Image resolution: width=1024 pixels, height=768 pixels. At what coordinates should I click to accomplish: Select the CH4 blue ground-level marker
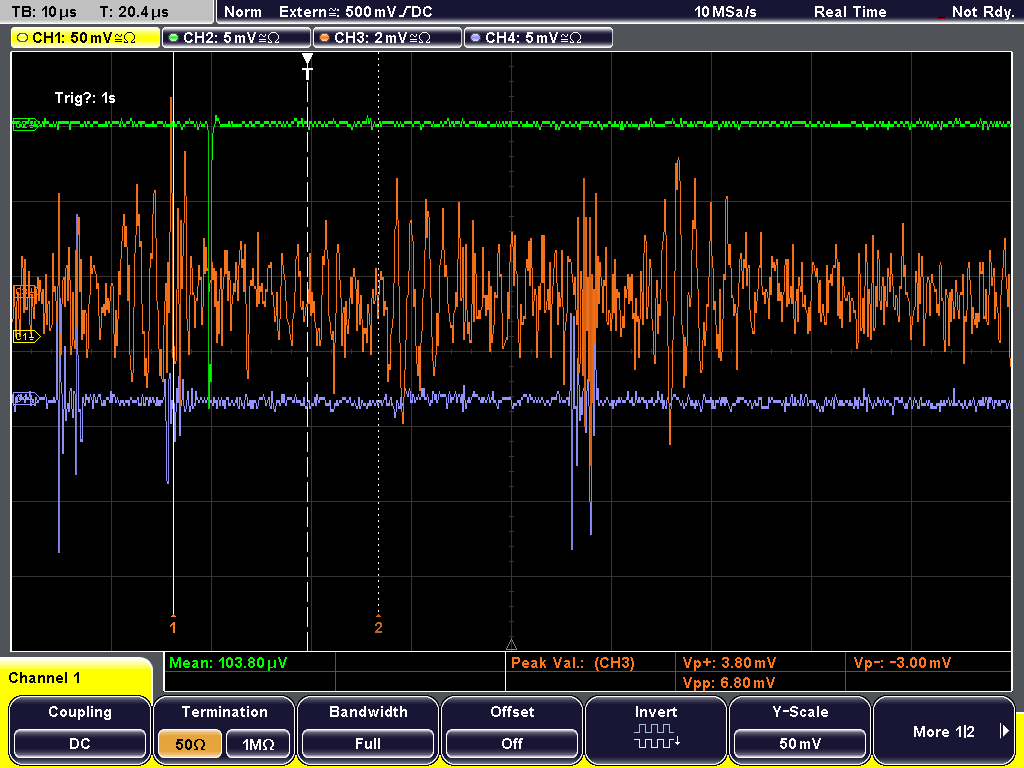click(27, 398)
